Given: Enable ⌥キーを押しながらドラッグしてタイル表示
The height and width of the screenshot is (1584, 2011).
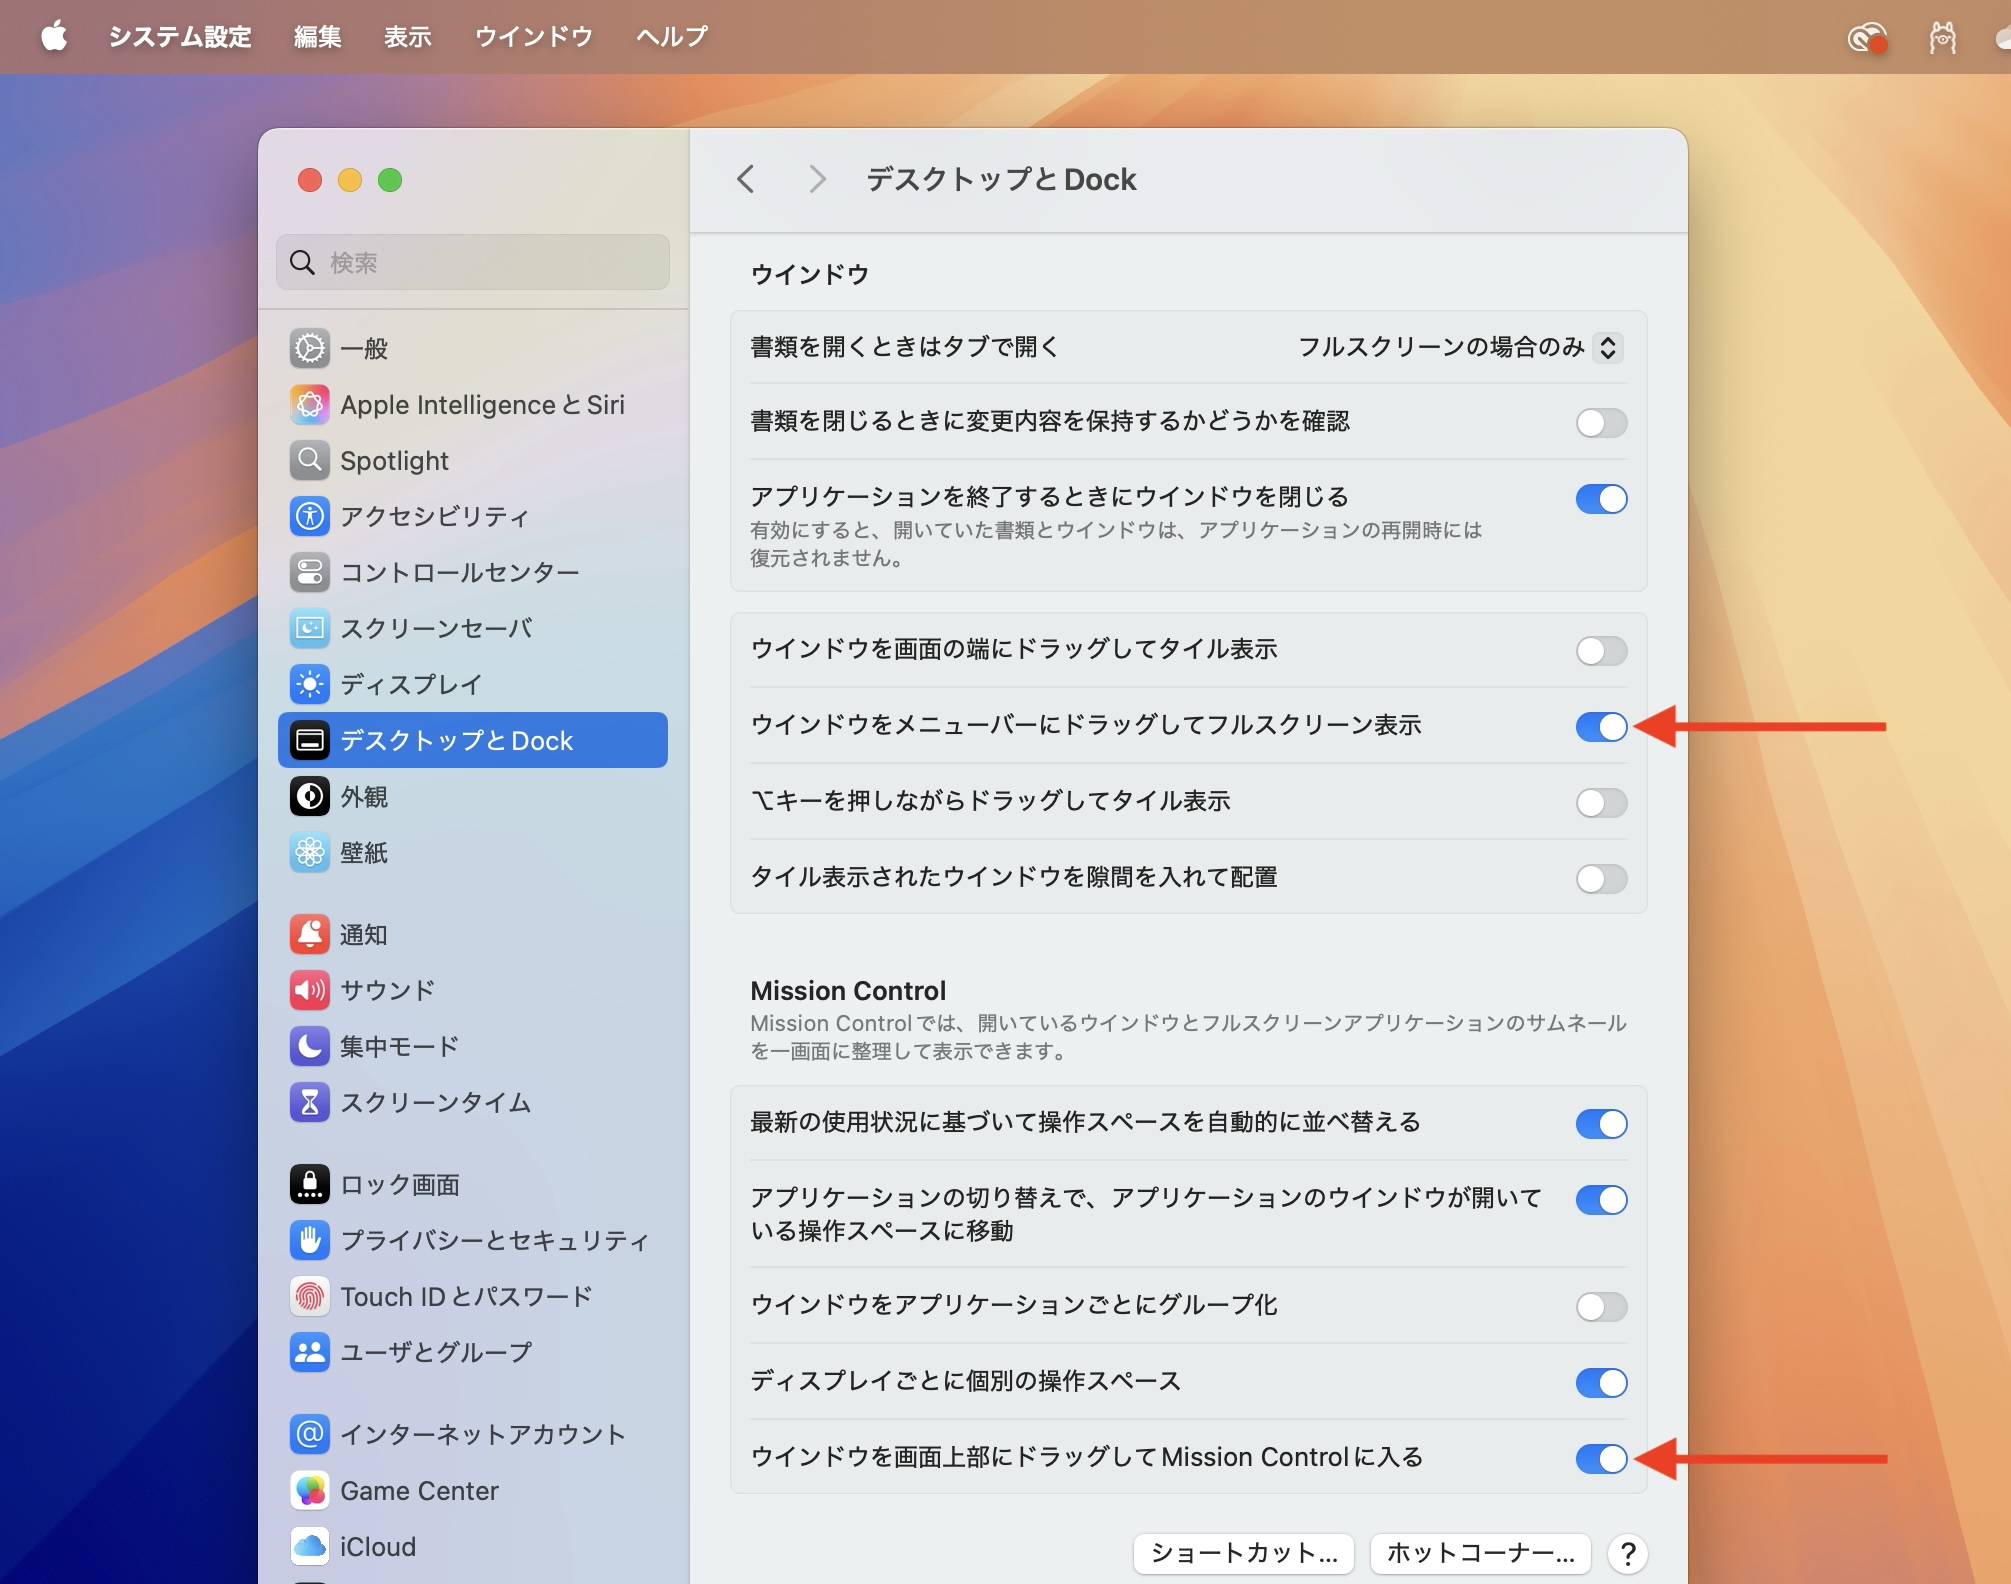Looking at the screenshot, I should coord(1601,802).
